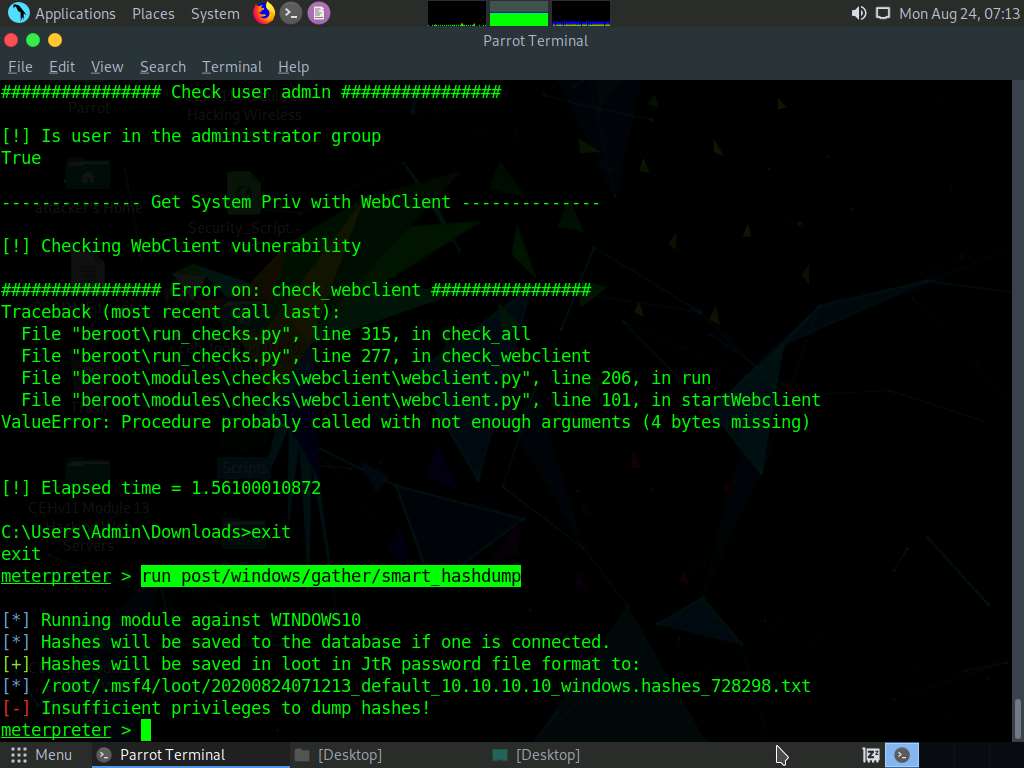
Task: Select second [Desktop] taskbar entry
Action: point(536,755)
